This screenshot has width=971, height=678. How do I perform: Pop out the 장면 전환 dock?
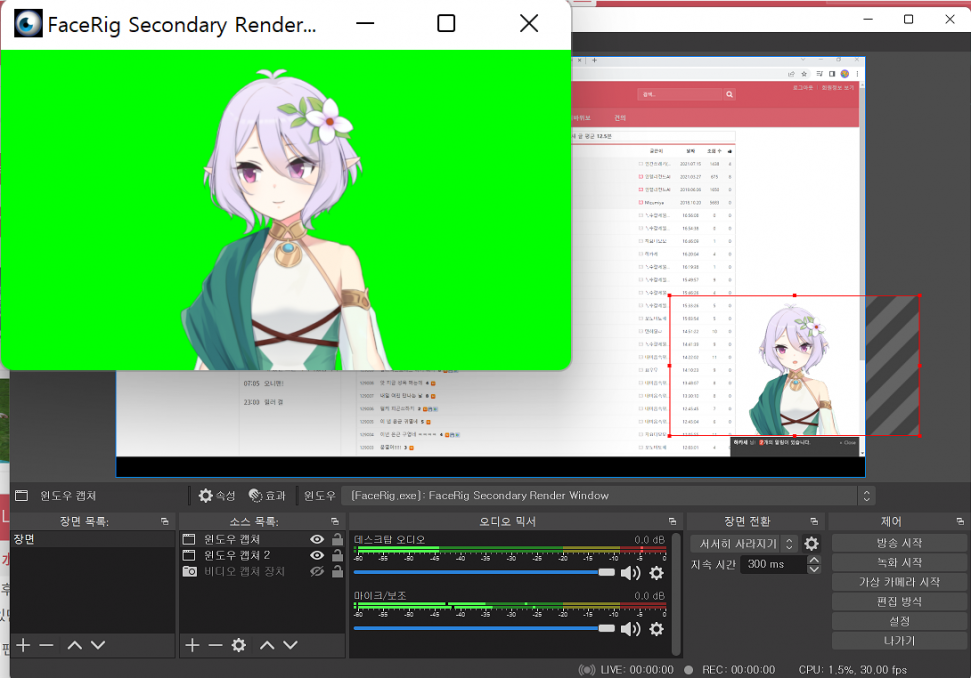click(x=814, y=521)
